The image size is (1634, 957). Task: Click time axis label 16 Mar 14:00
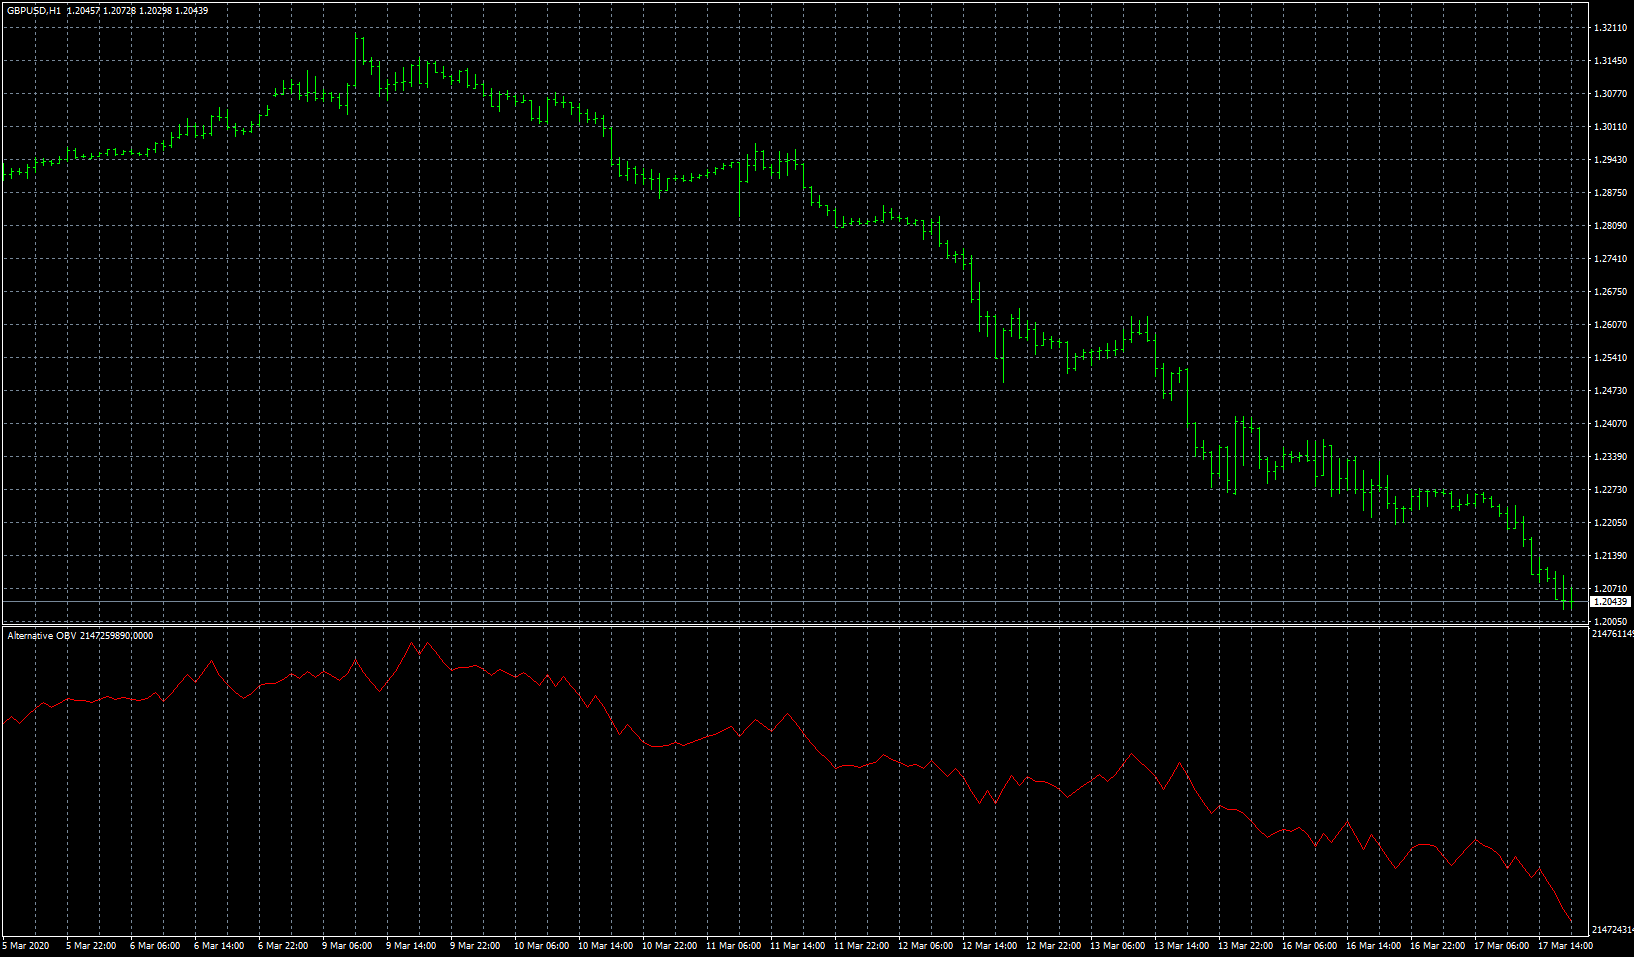click(x=1373, y=946)
